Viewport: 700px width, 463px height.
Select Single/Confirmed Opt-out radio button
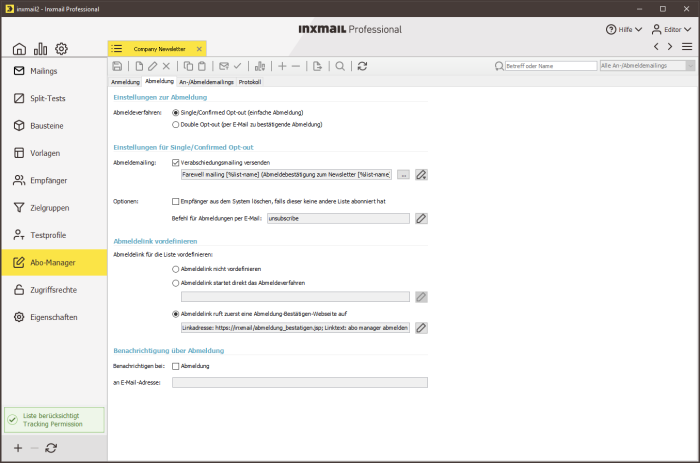(x=175, y=113)
